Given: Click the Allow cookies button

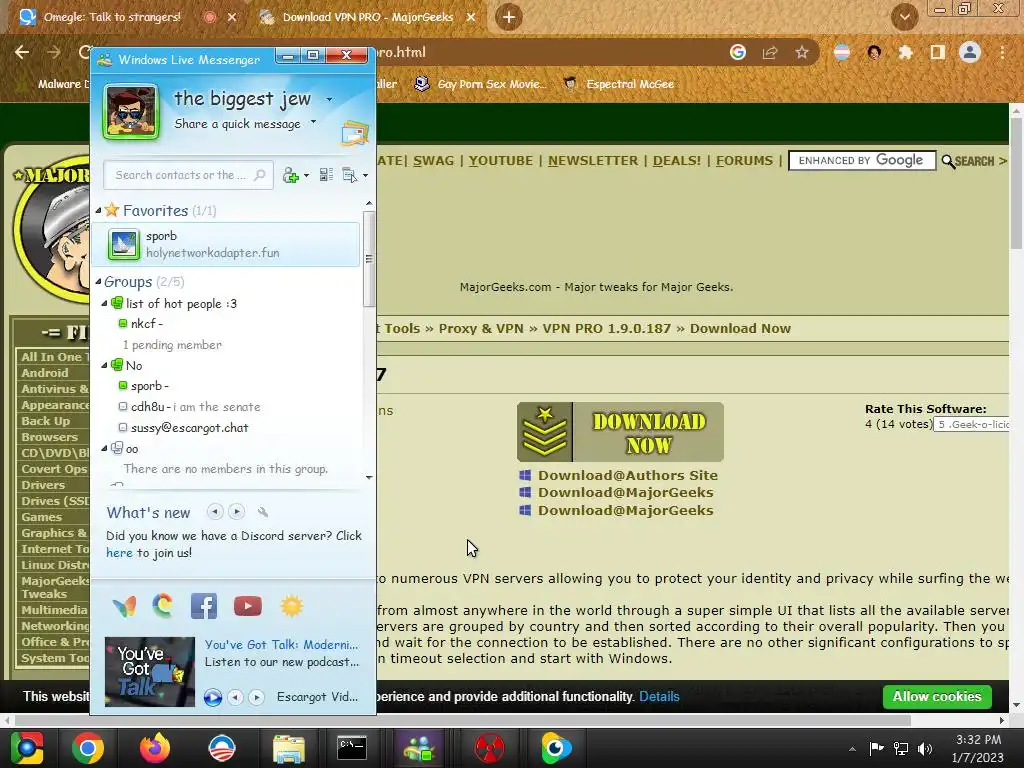Looking at the screenshot, I should pyautogui.click(x=936, y=697).
